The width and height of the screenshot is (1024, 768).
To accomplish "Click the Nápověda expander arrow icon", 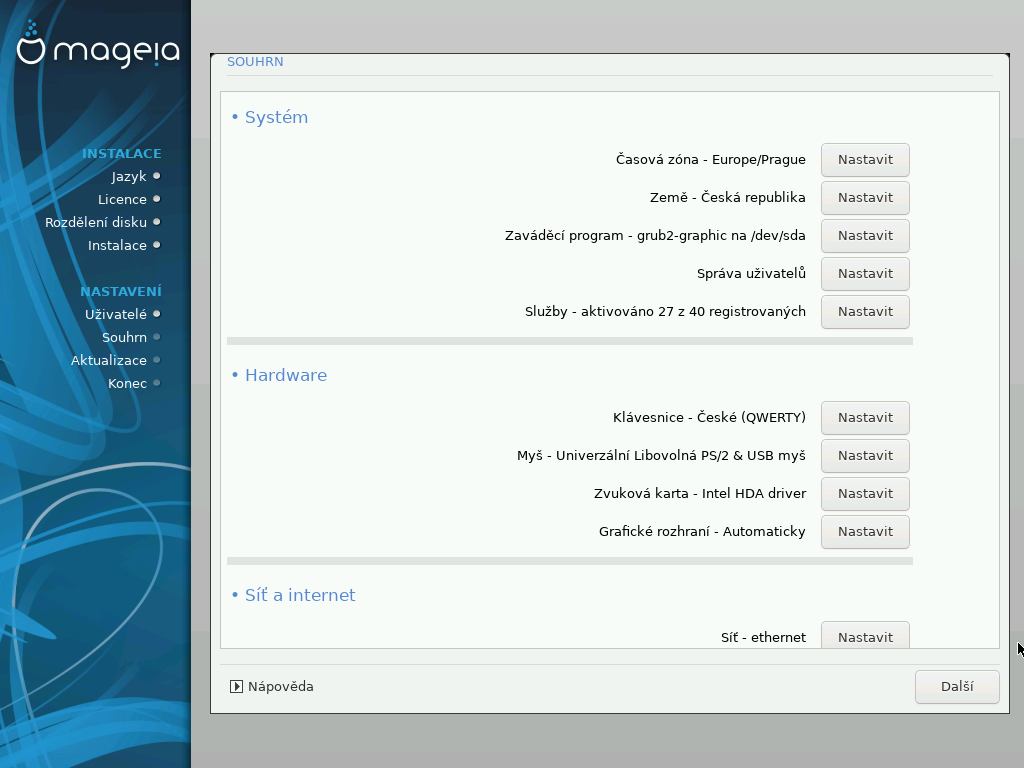I will click(x=236, y=686).
